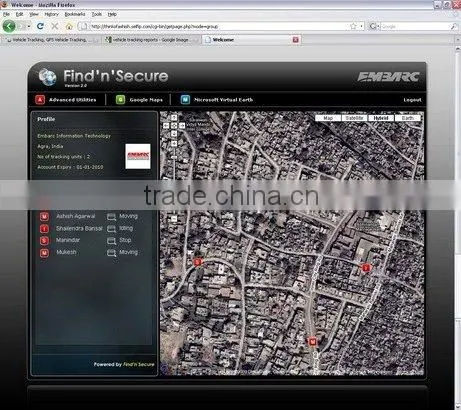
Task: Open the Tools menu
Action: 97,14
